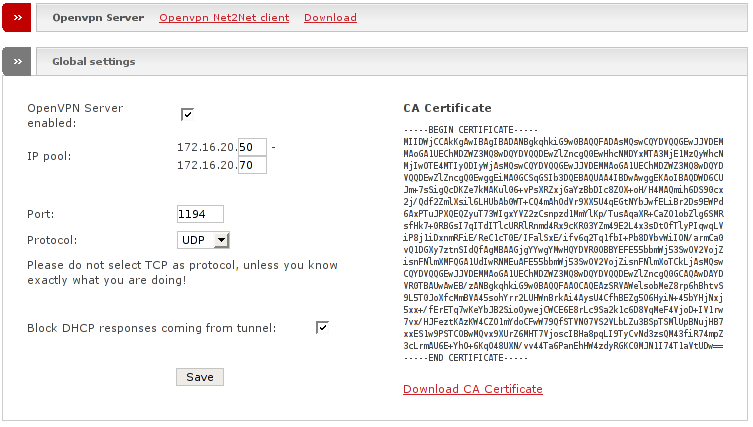The image size is (753, 427).
Task: Click the END CERTIFICATE line
Action: [464, 358]
